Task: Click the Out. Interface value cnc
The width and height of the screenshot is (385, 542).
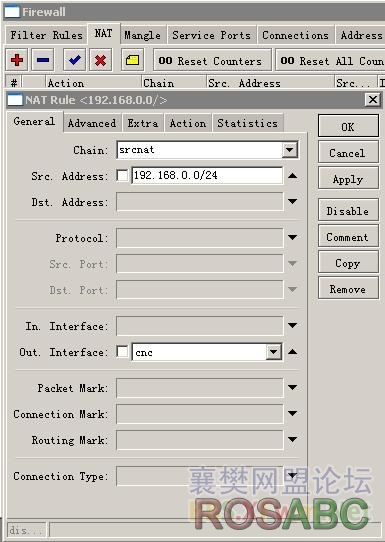Action: (x=200, y=352)
